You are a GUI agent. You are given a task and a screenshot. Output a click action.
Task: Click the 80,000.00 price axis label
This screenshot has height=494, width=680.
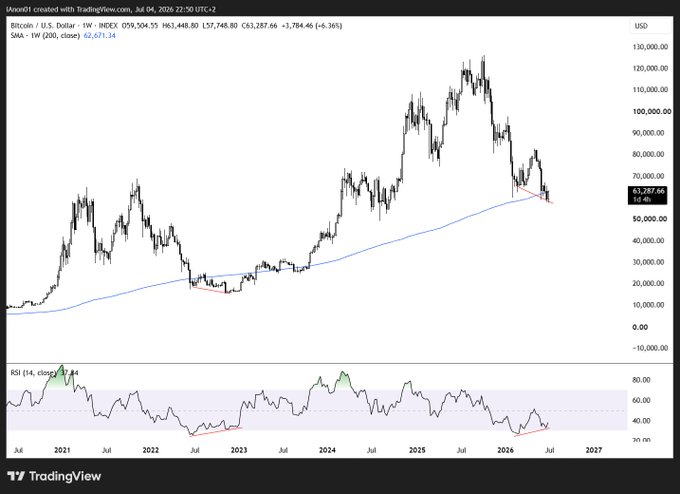(648, 154)
